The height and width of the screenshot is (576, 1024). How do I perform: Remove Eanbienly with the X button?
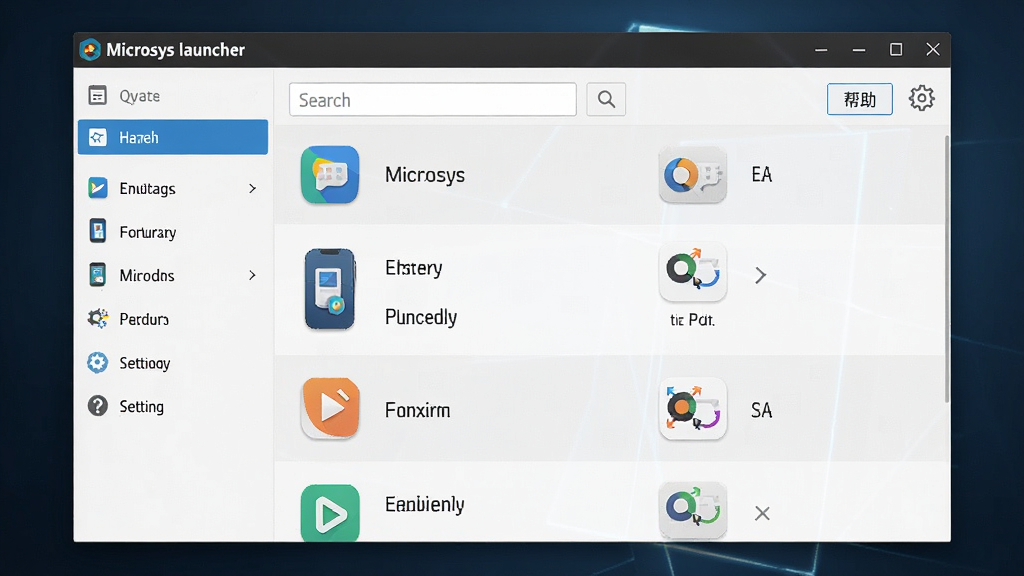coord(762,513)
